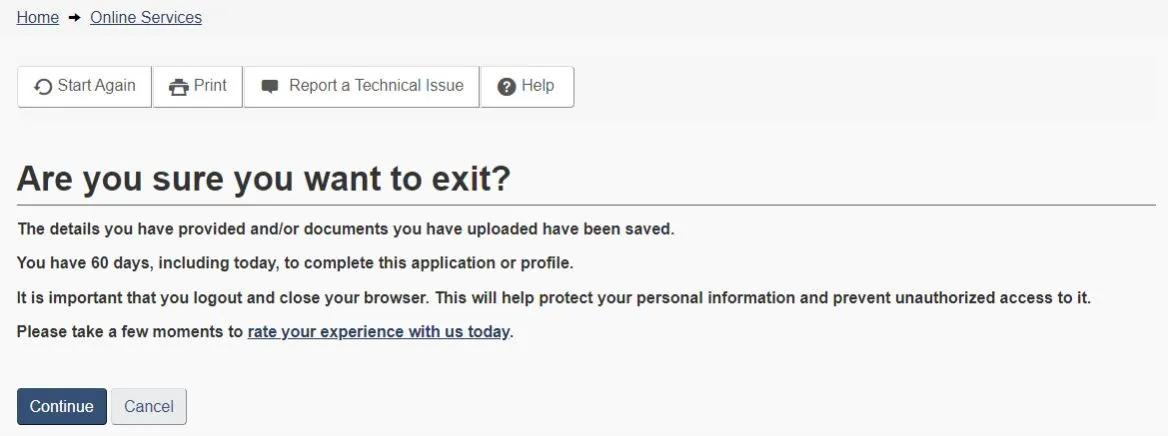Click the Help question mark icon
Image resolution: width=1168 pixels, height=436 pixels.
pyautogui.click(x=506, y=87)
